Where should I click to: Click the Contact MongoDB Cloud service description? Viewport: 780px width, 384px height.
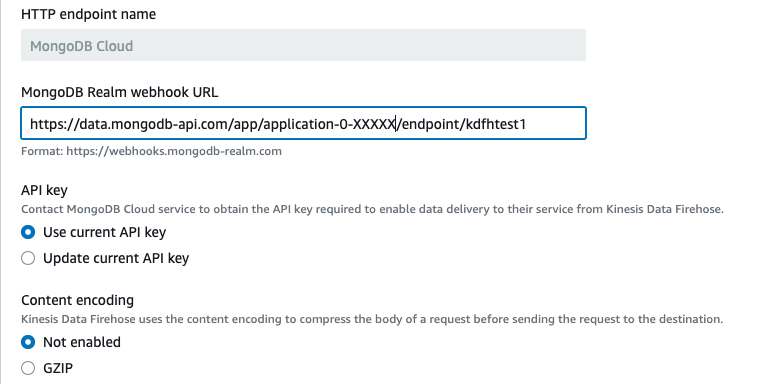point(372,209)
